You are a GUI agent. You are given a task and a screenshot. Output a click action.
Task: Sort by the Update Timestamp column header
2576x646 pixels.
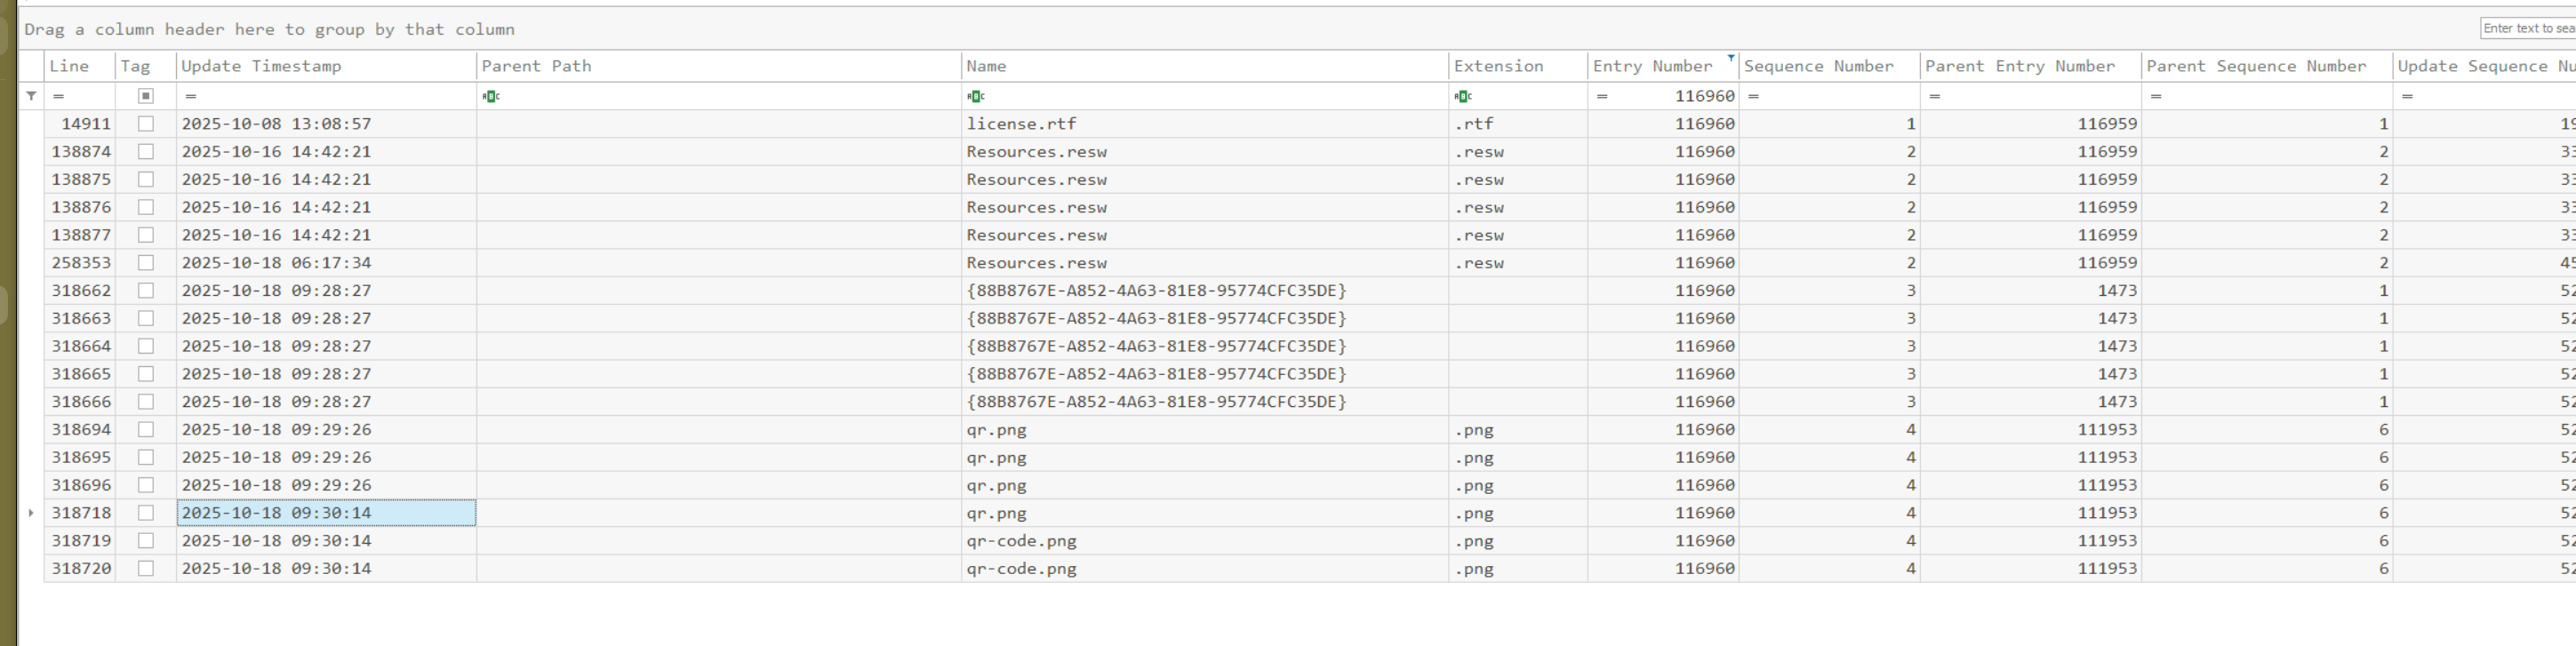pos(326,66)
